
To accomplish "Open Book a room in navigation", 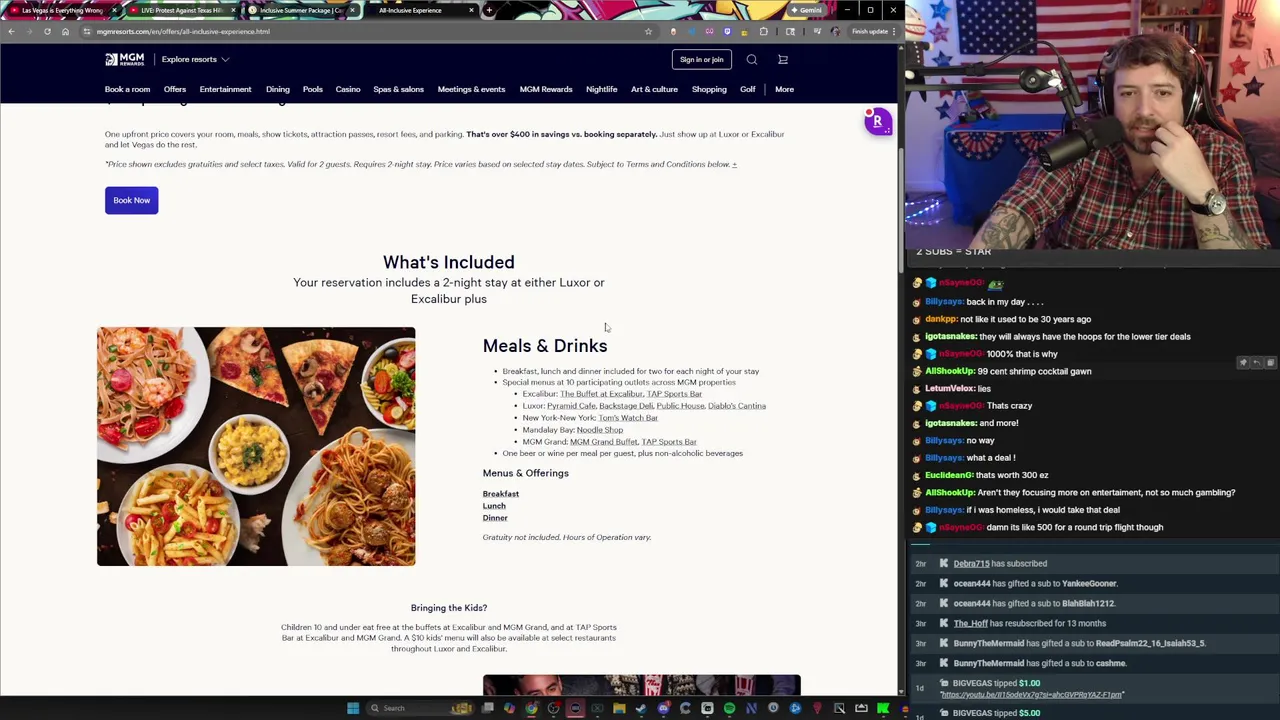I will click(127, 89).
